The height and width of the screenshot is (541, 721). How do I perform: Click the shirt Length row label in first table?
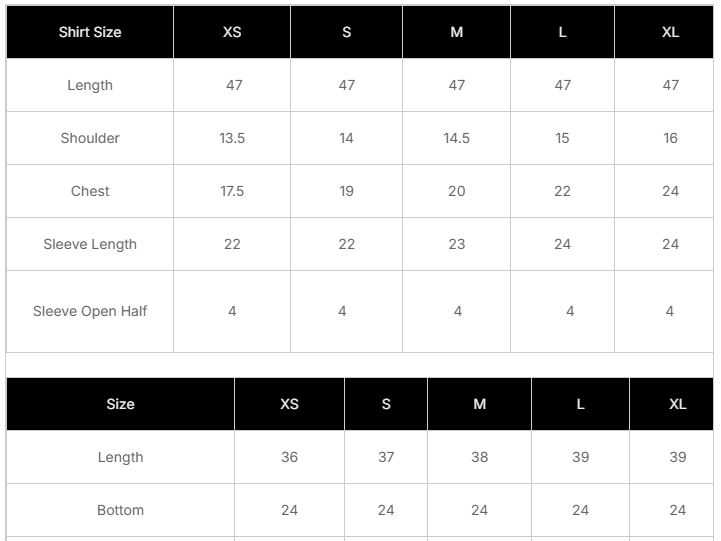pyautogui.click(x=90, y=85)
